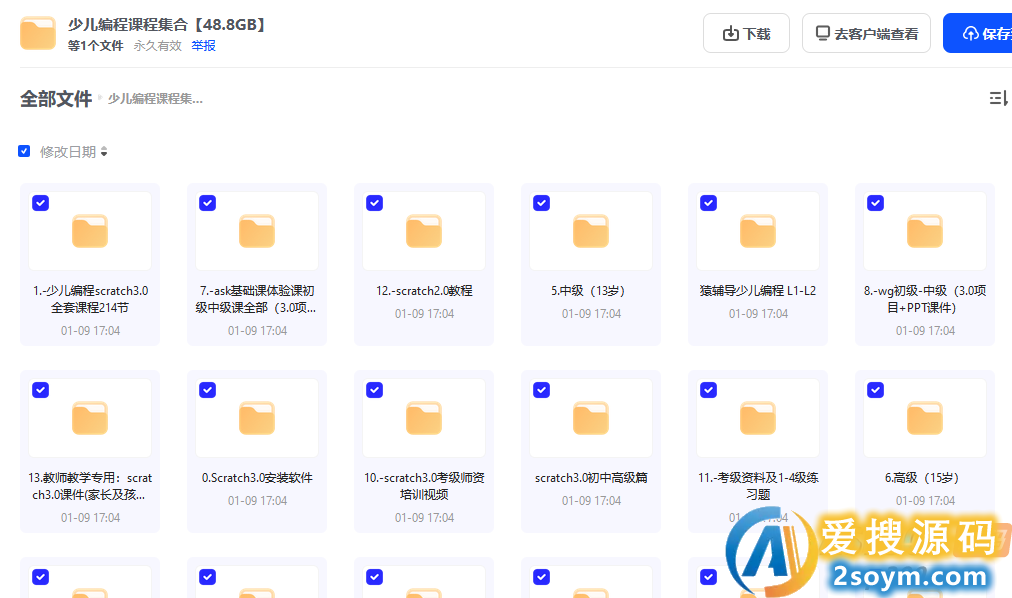
Task: Uncheck the 10.-scratch3.0考级师资培训视频 checkbox
Action: (x=374, y=390)
